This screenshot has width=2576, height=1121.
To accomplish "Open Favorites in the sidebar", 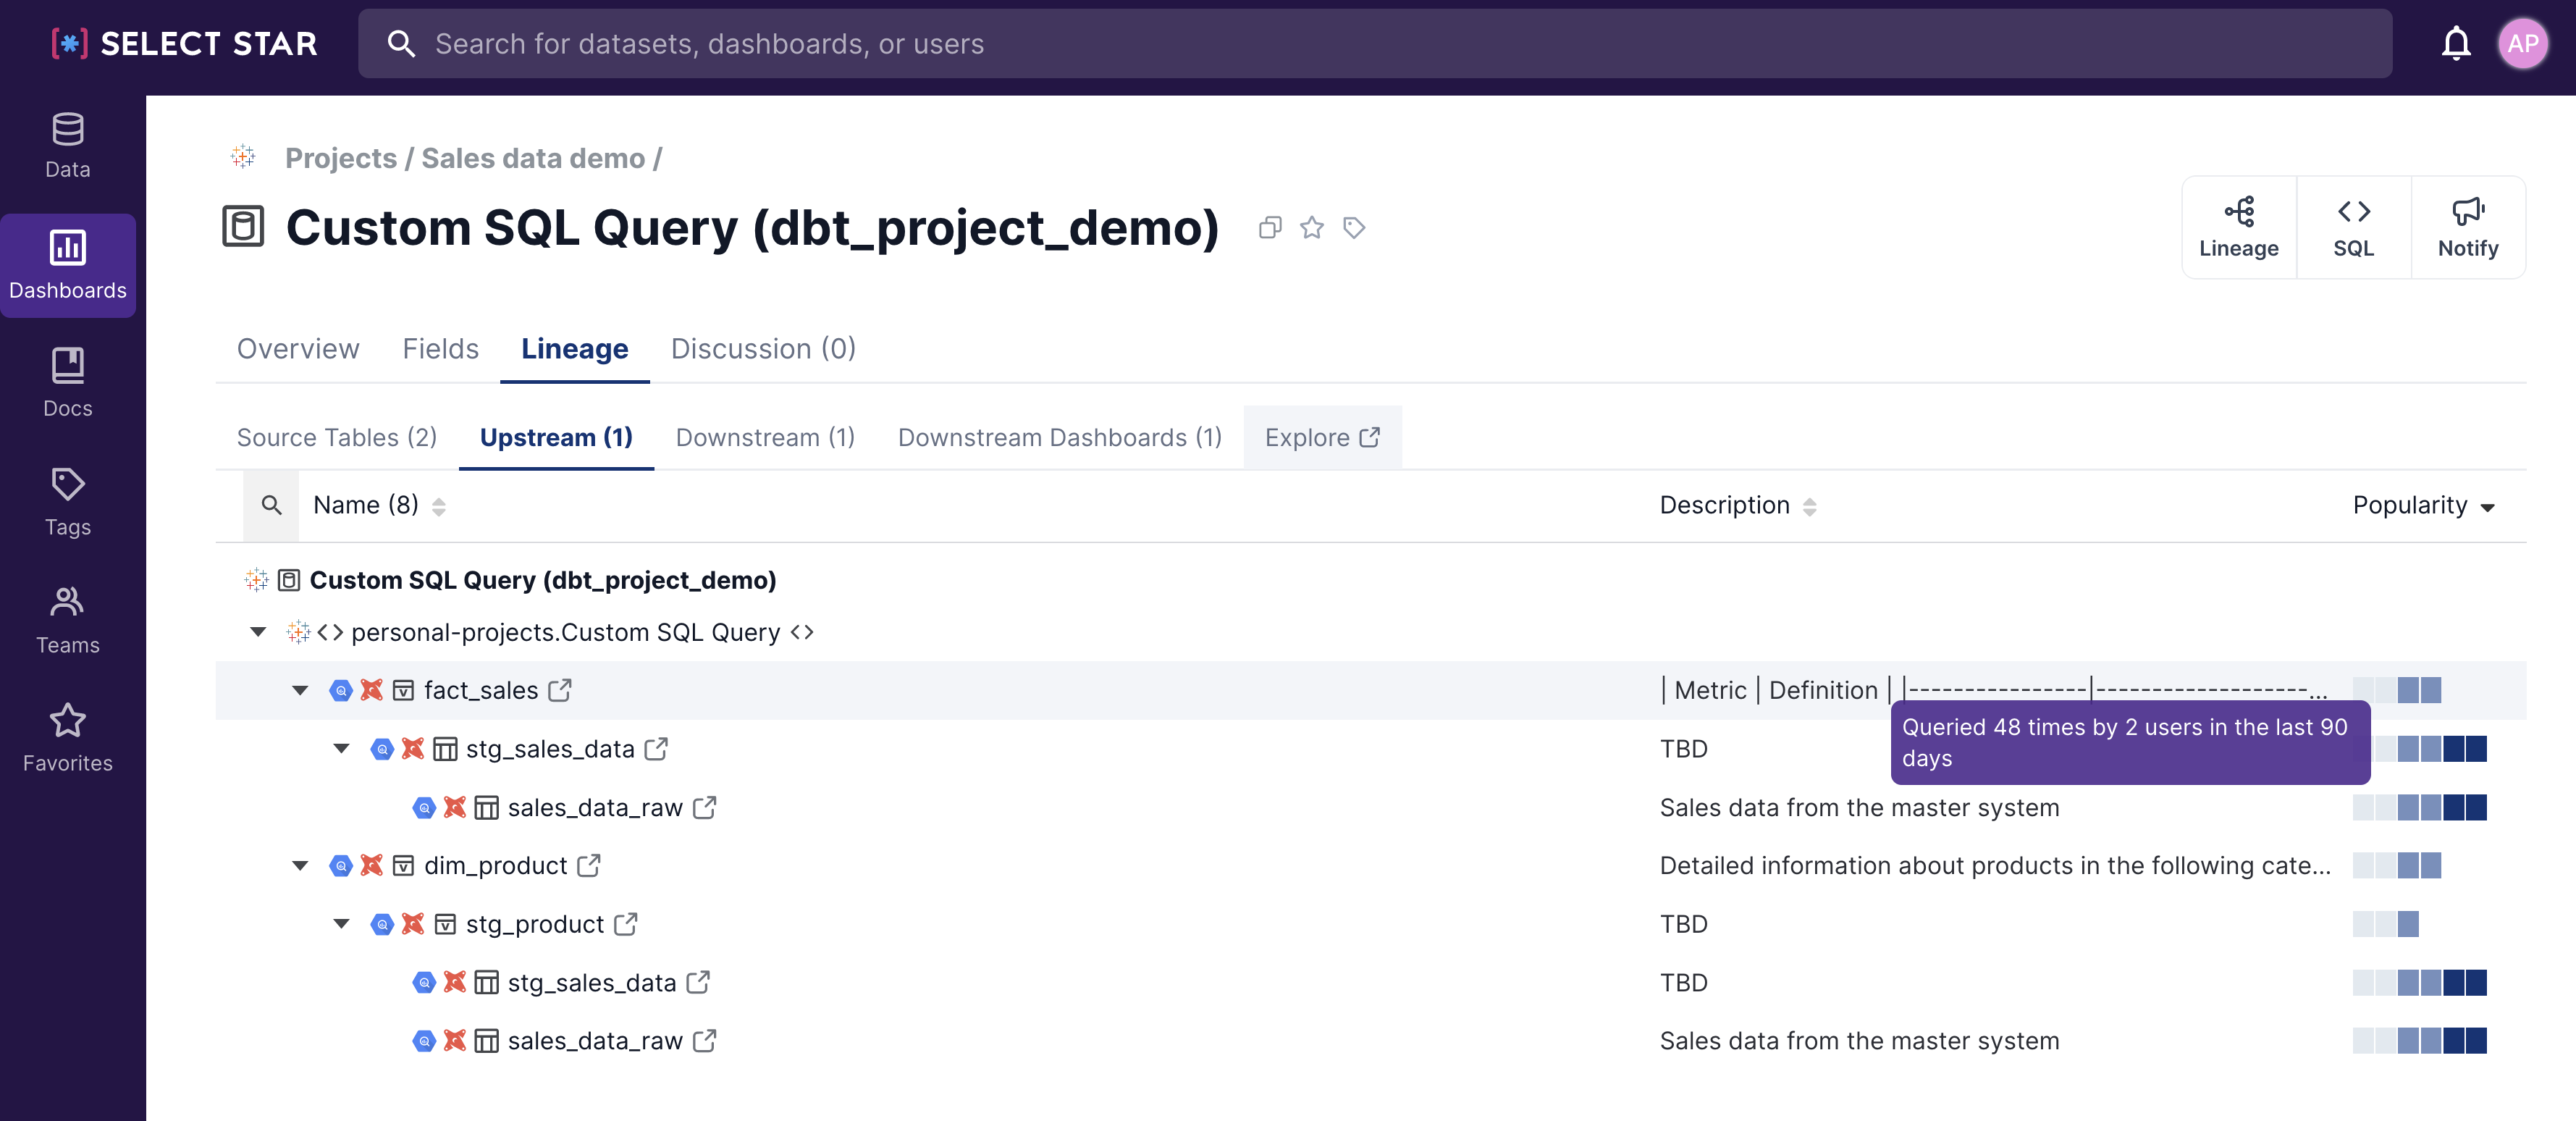I will pos(68,738).
